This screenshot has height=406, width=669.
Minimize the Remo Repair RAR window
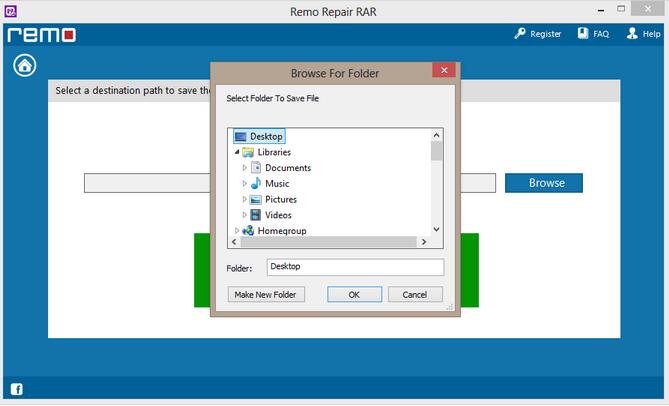(601, 10)
